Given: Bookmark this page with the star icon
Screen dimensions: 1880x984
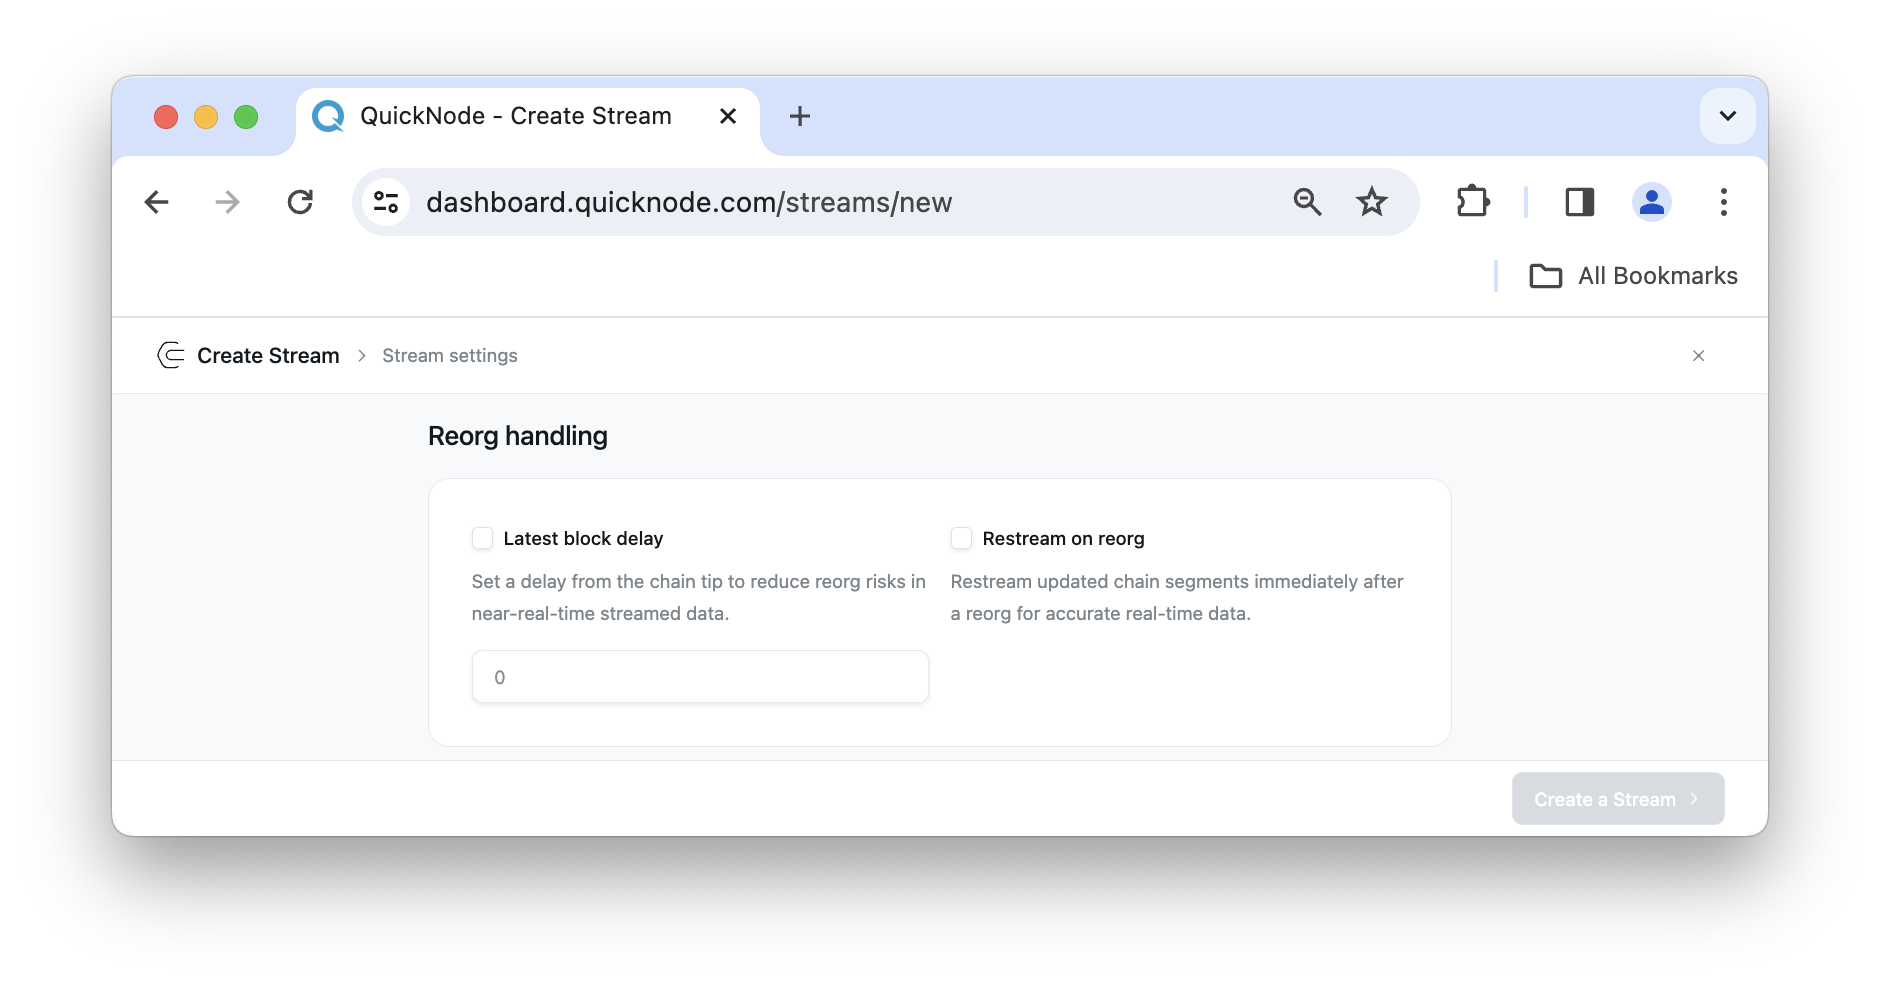Looking at the screenshot, I should 1372,202.
